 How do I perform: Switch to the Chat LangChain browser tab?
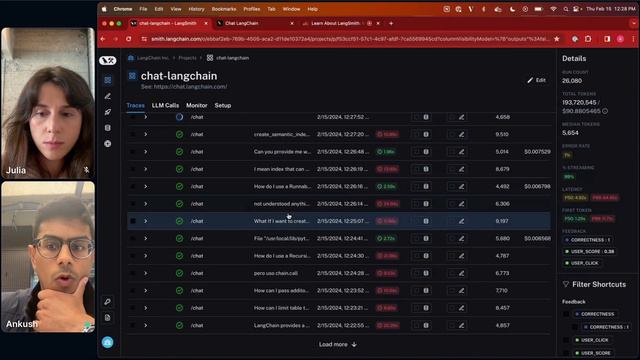click(x=255, y=23)
